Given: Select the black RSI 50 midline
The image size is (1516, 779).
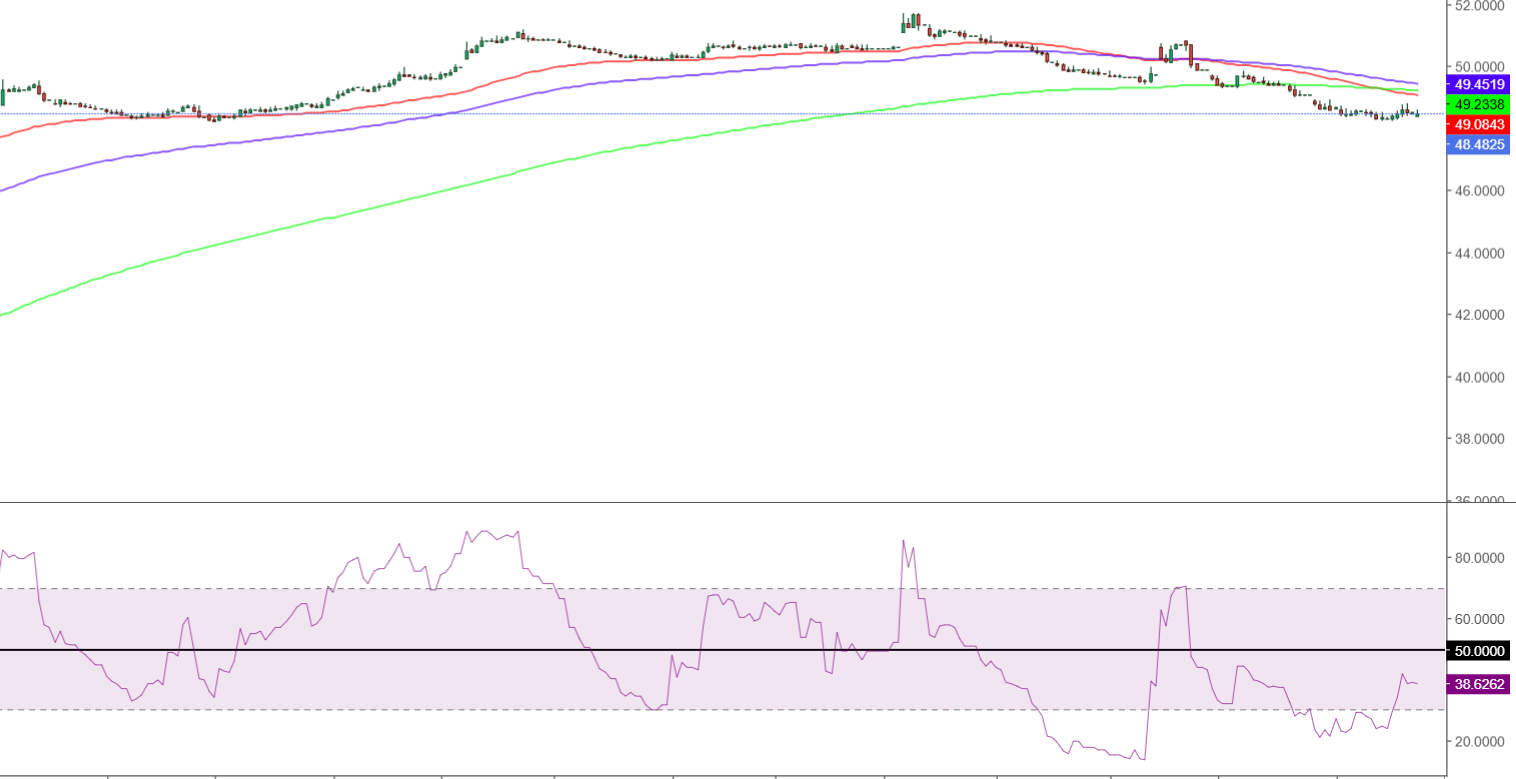Looking at the screenshot, I should click(x=723, y=650).
